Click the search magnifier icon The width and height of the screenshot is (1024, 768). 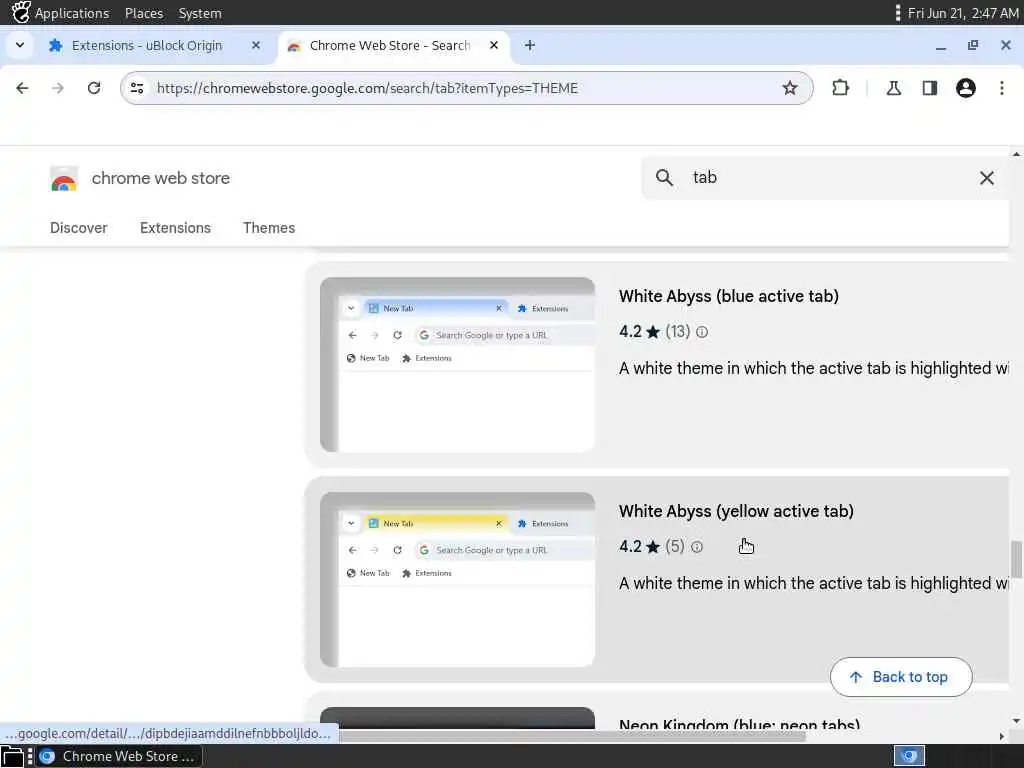coord(664,178)
